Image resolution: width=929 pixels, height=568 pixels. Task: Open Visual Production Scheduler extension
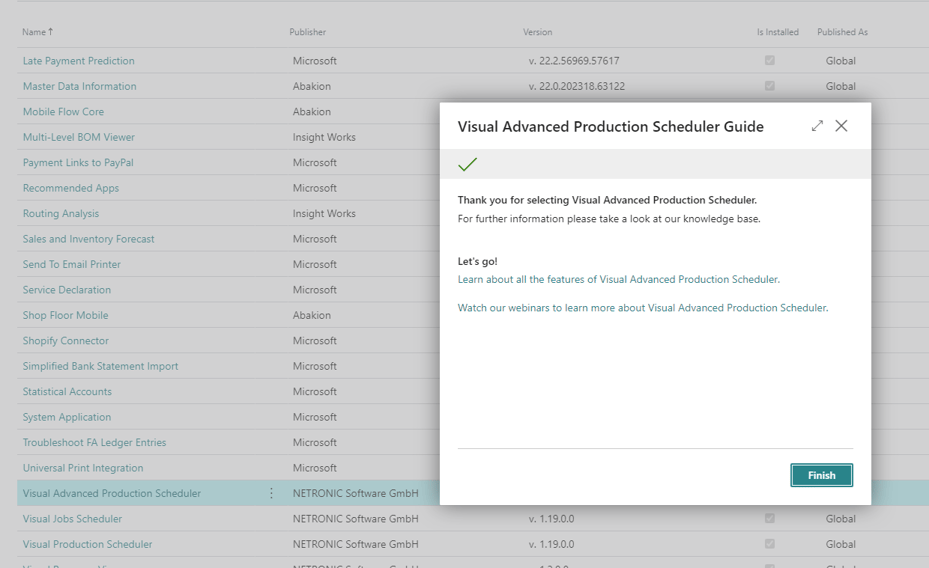87,545
